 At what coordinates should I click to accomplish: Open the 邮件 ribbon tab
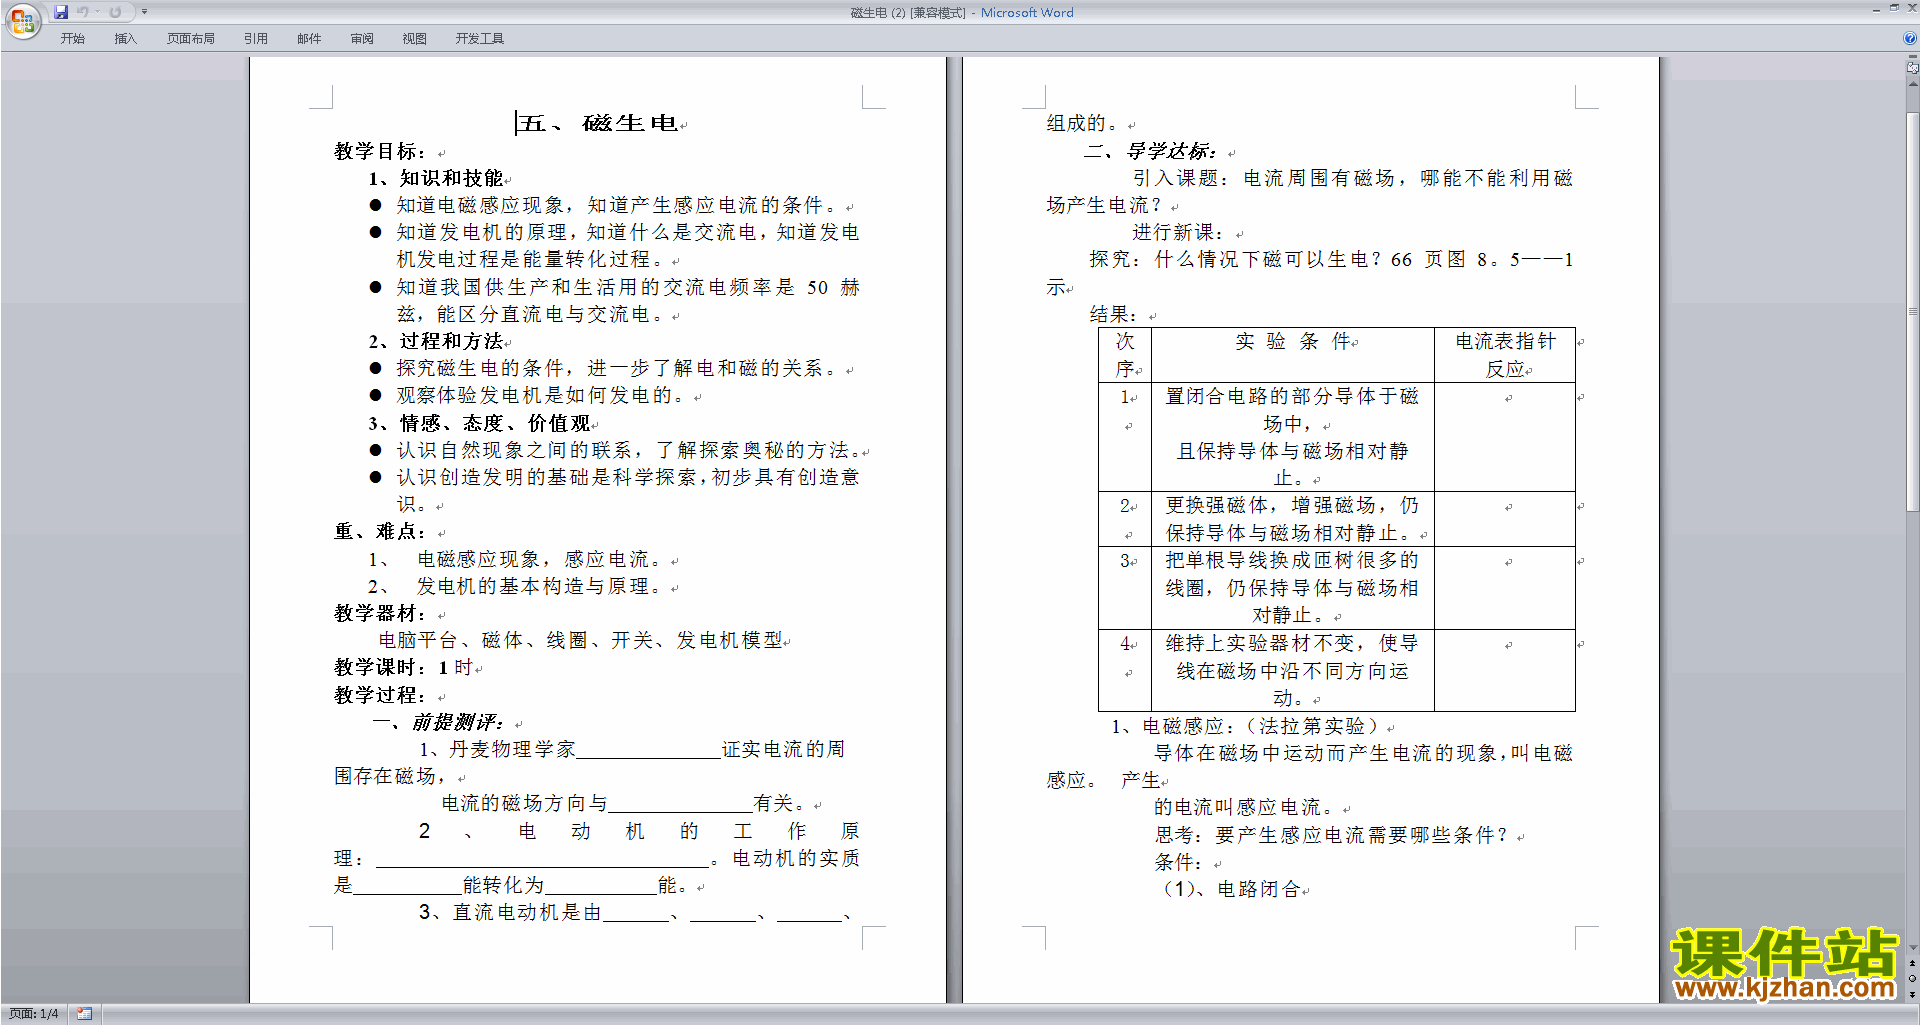(309, 38)
